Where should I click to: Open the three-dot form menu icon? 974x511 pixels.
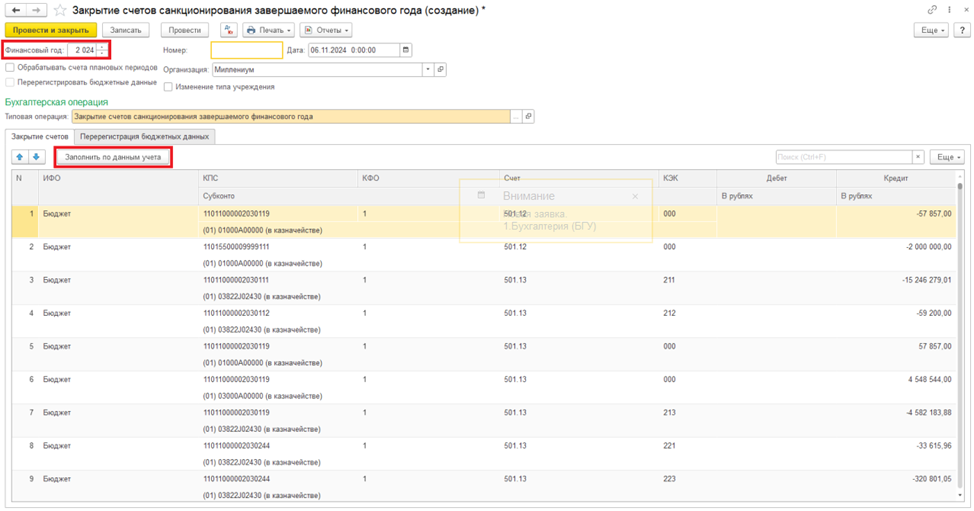coord(949,10)
